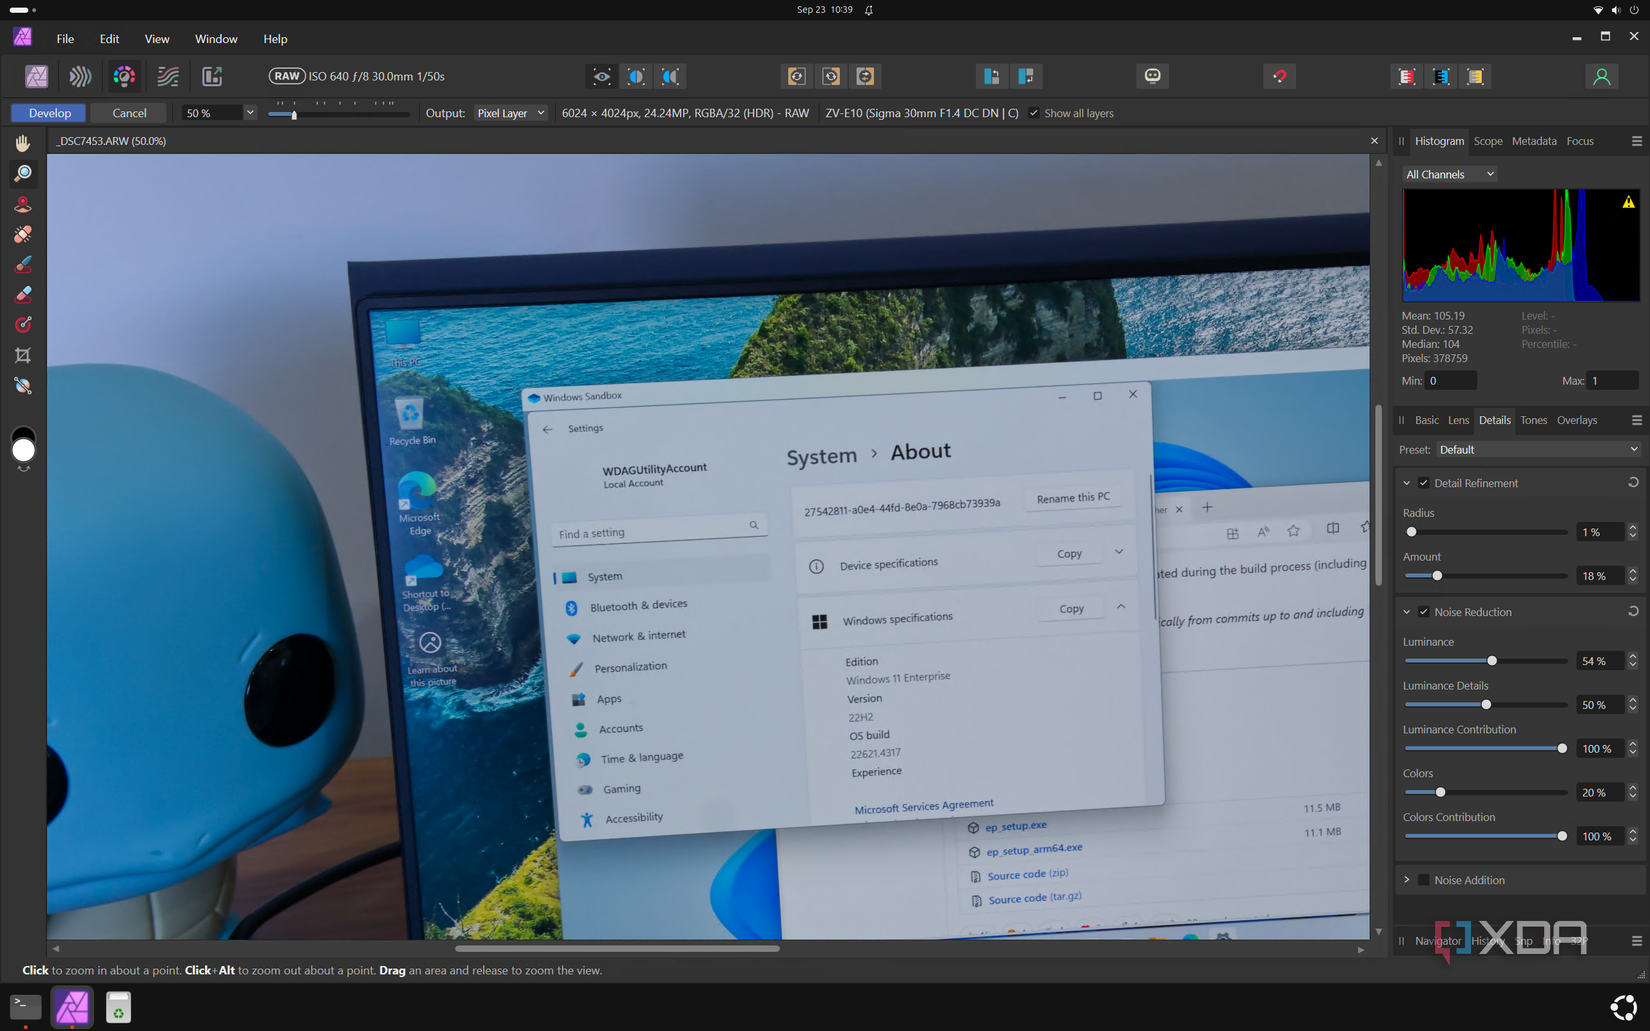This screenshot has height=1031, width=1650.
Task: Open the Window menu
Action: coord(216,39)
